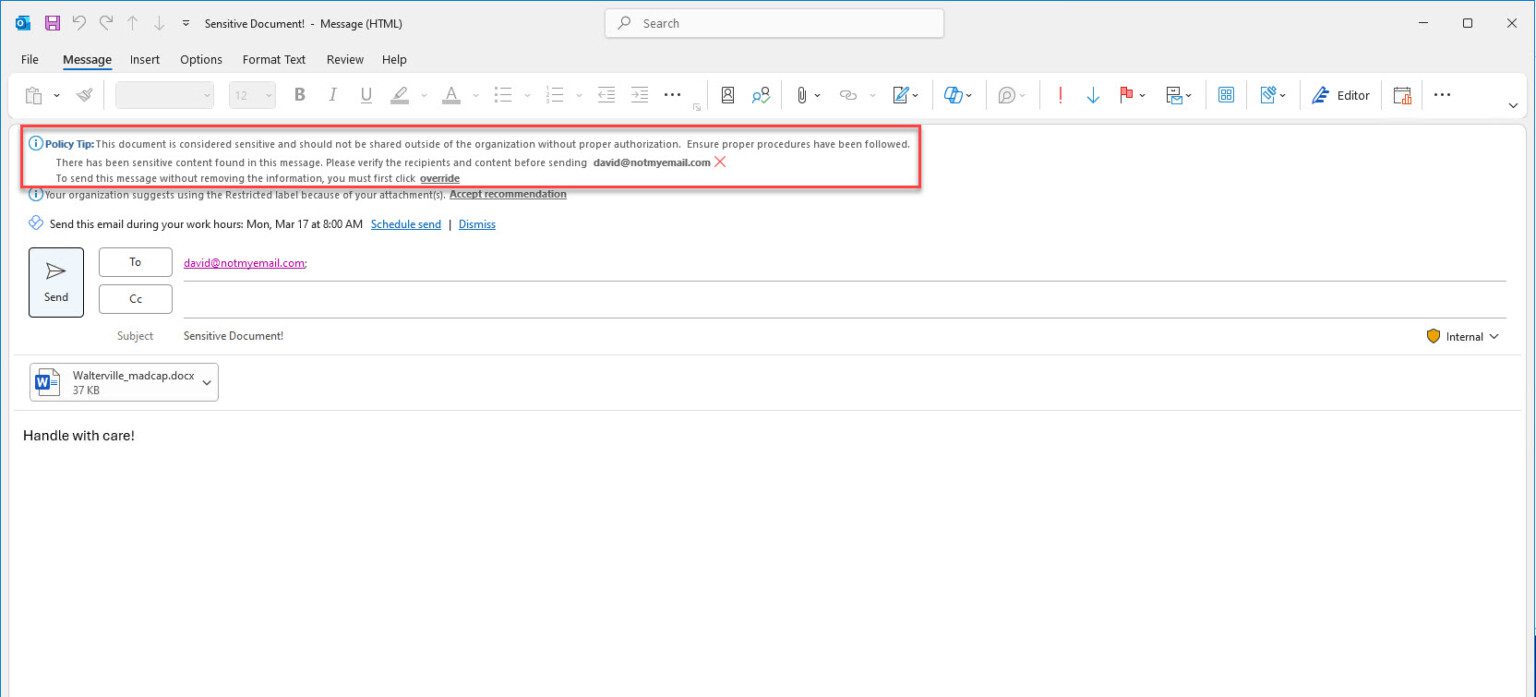The height and width of the screenshot is (697, 1536).
Task: Run Check Names on recipients
Action: 761,94
